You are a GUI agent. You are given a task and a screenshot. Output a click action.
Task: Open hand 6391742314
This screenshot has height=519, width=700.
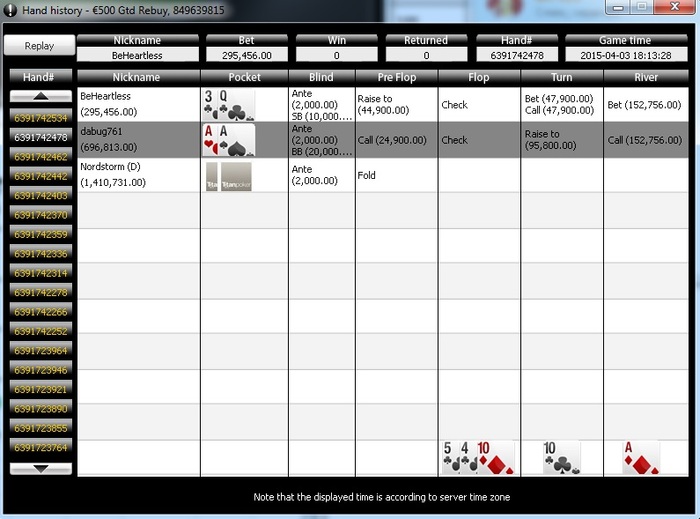[x=41, y=273]
